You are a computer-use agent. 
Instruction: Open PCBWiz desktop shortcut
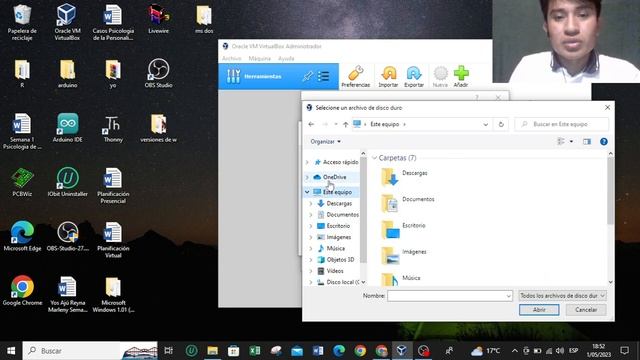click(x=22, y=182)
